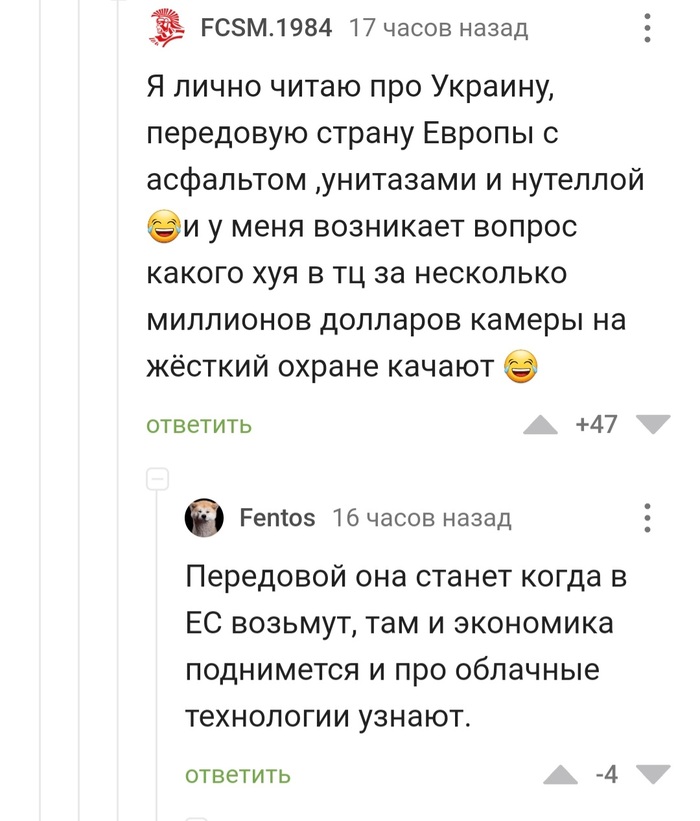The width and height of the screenshot is (700, 821).
Task: Open Fentos user profile link
Action: [x=278, y=518]
